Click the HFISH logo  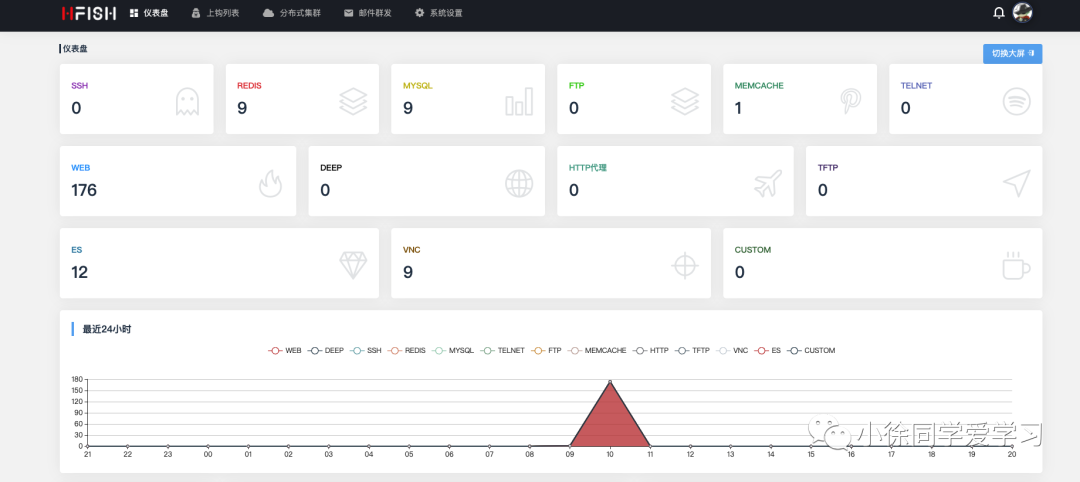coord(89,13)
